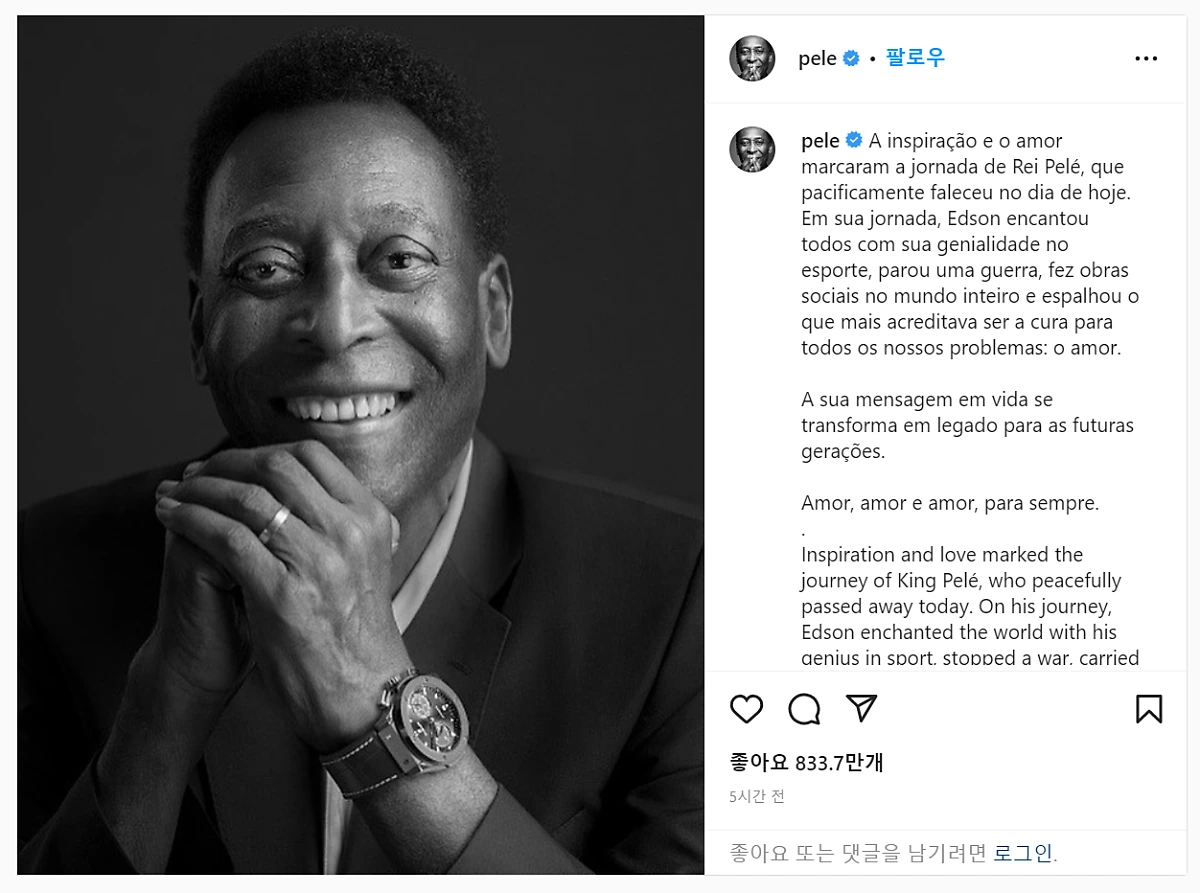This screenshot has height=893, width=1200.
Task: Click the 5시간 전 timestamp
Action: pos(757,797)
